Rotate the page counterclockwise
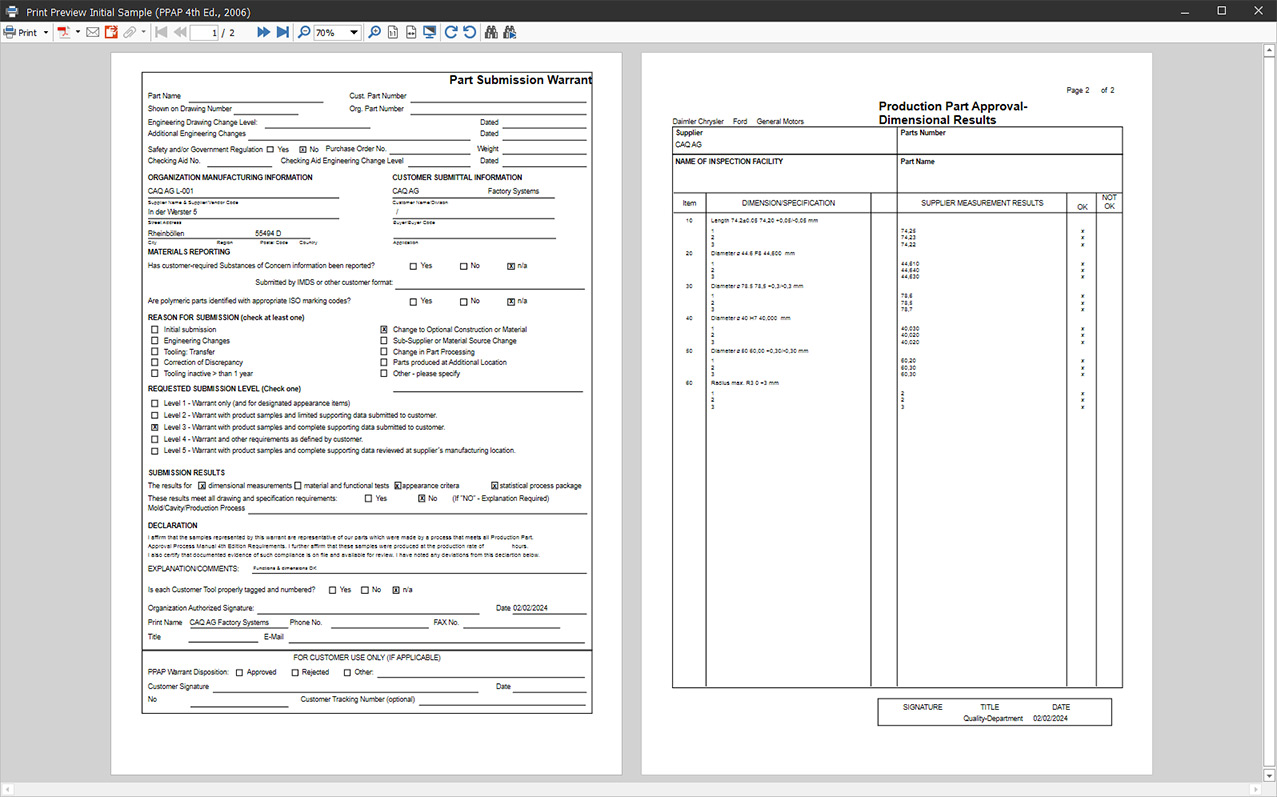This screenshot has width=1277, height=797. [x=469, y=33]
